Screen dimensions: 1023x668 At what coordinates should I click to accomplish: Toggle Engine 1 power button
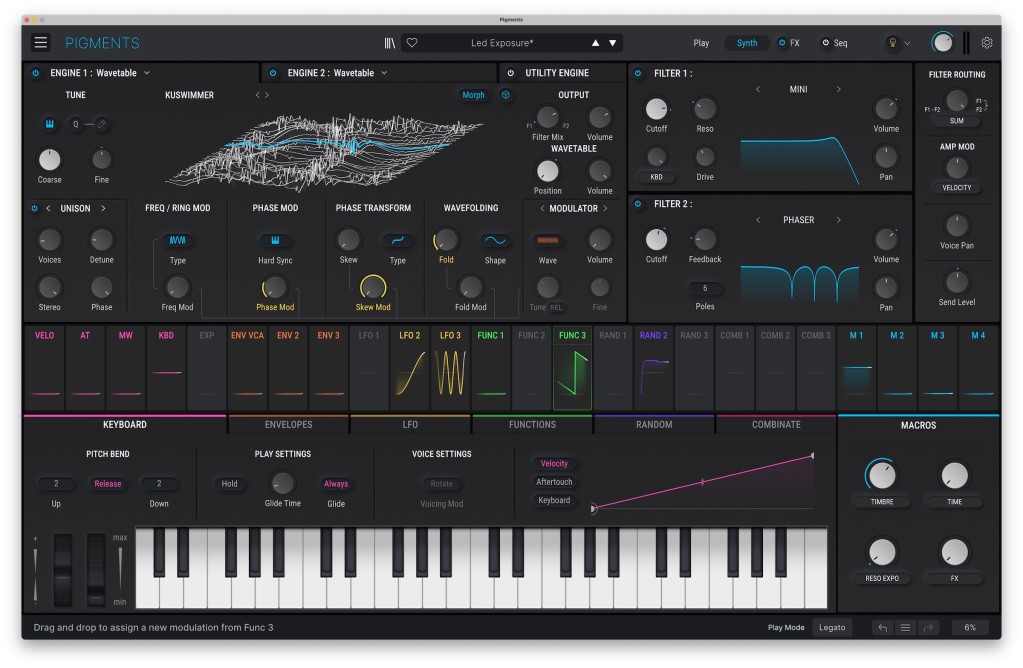click(36, 73)
